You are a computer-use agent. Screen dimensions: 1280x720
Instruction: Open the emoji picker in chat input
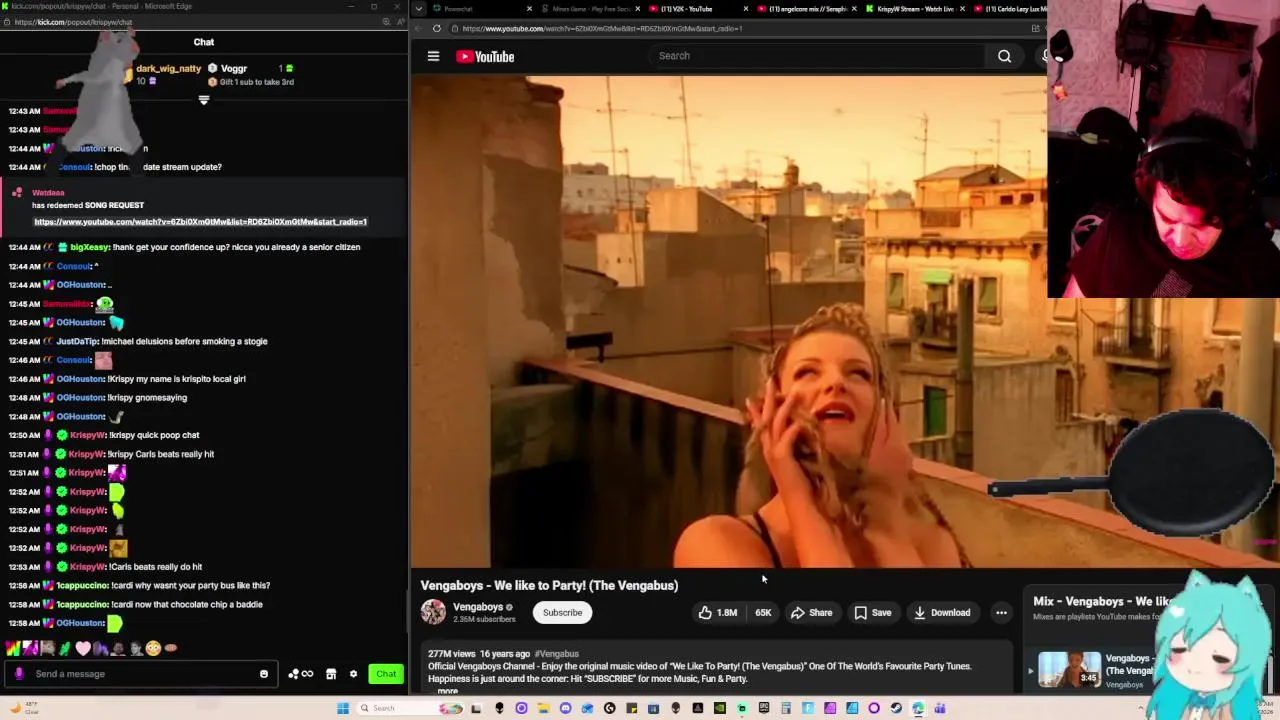264,674
